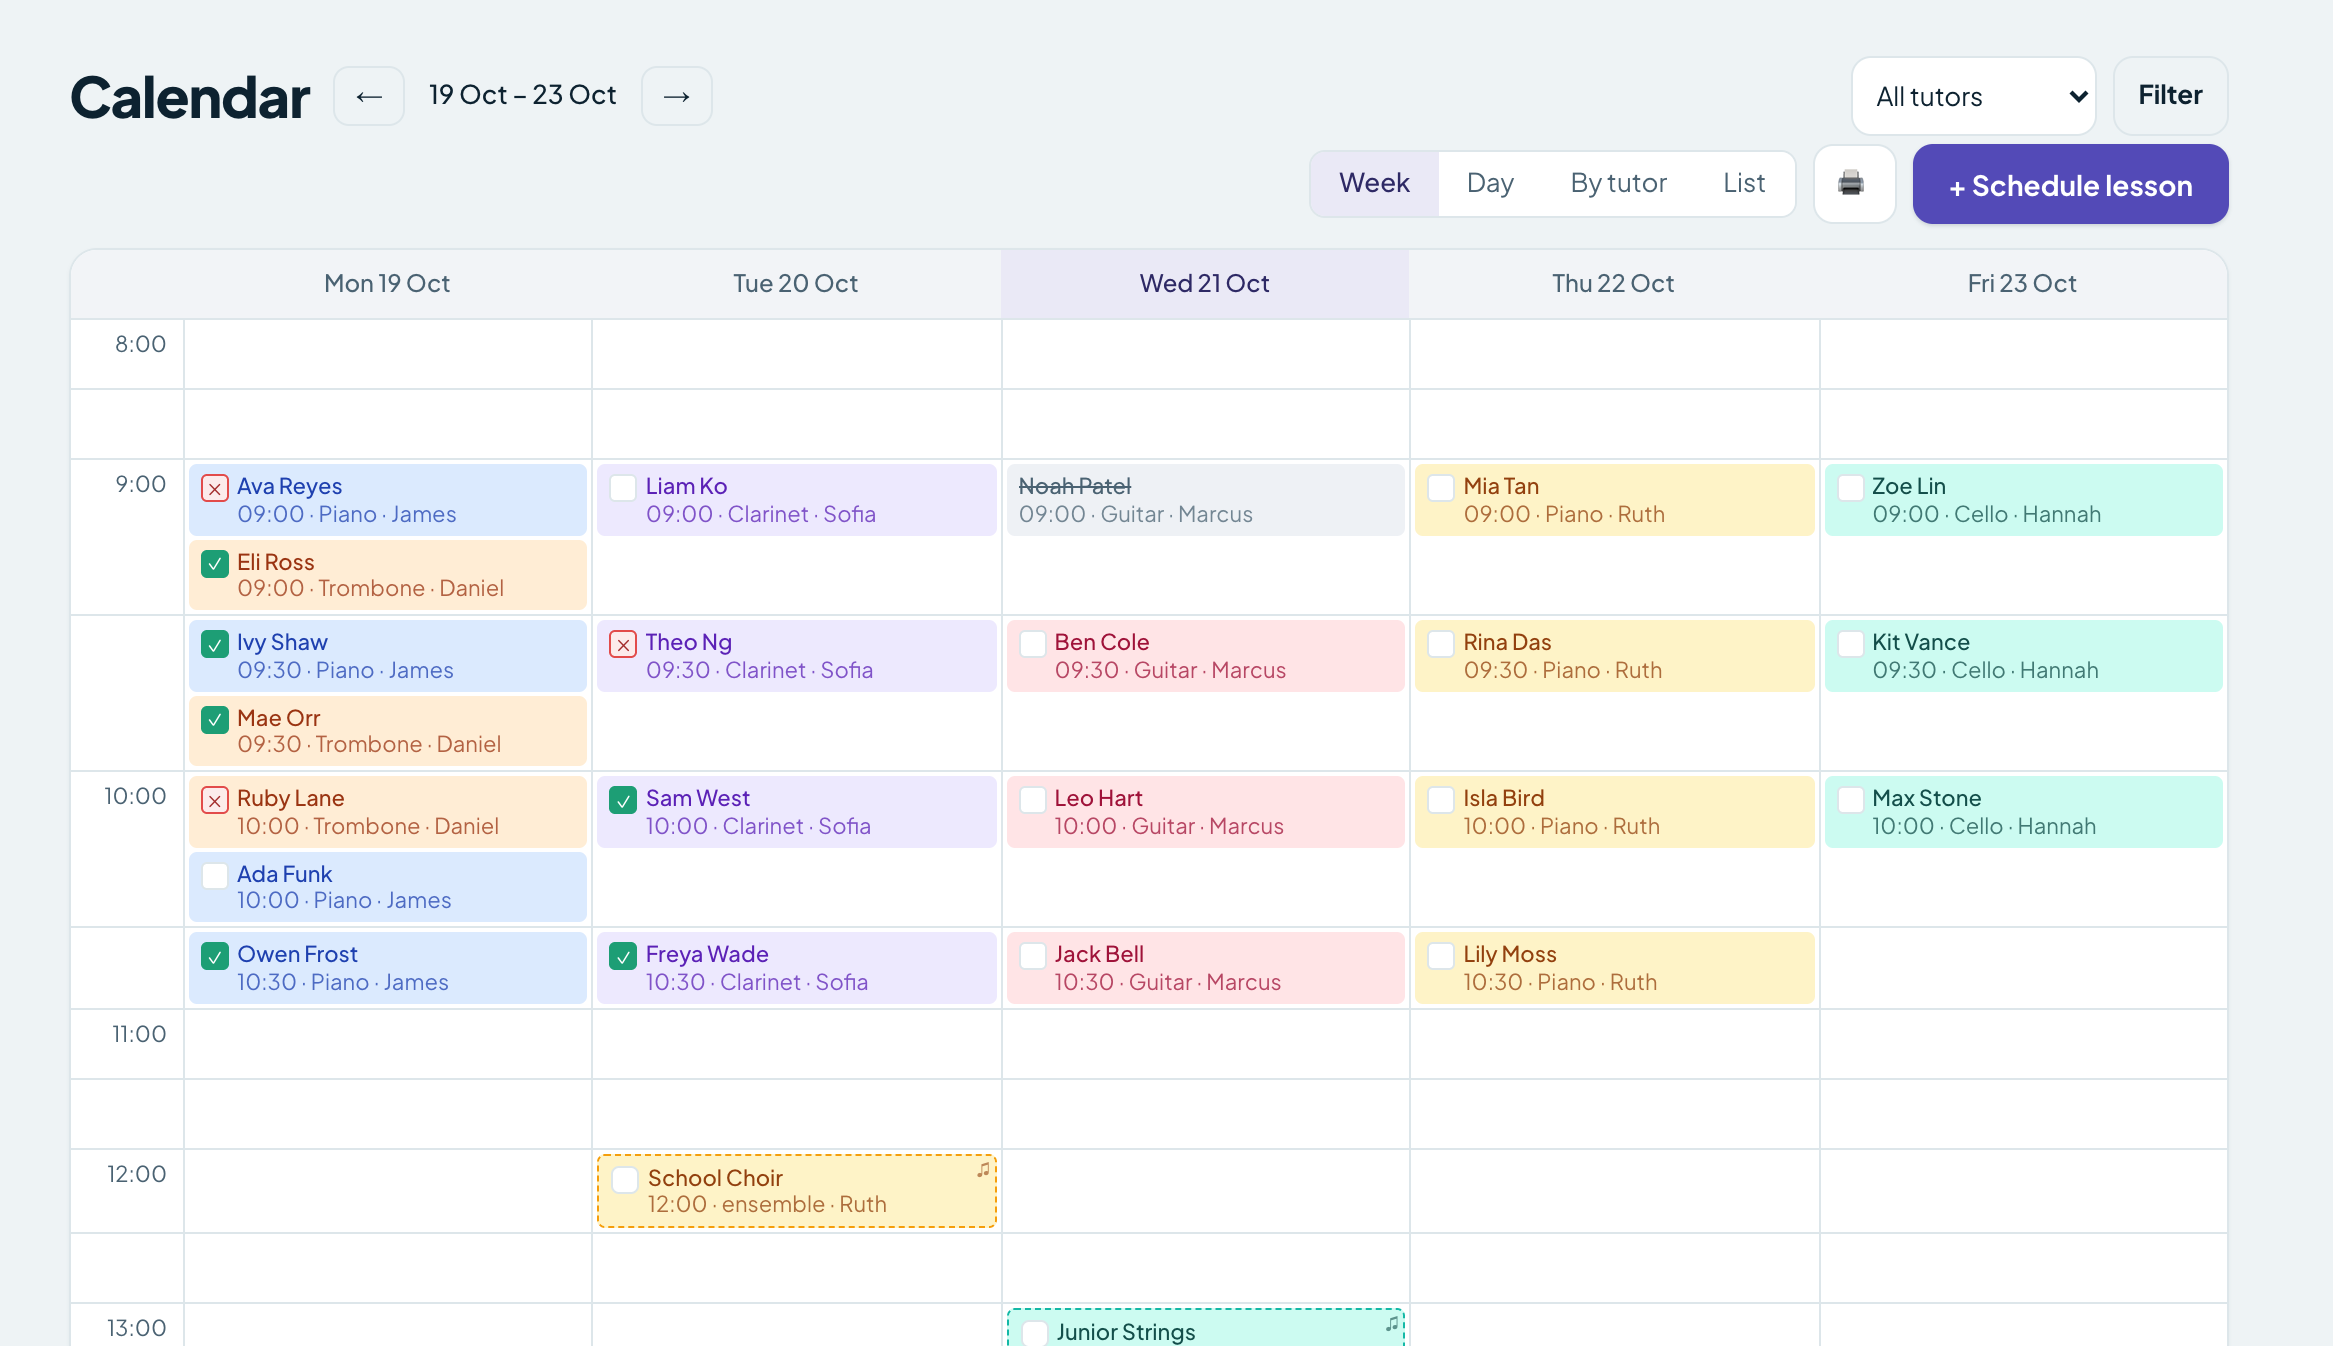Open Jack Bell guitar lesson card
The height and width of the screenshot is (1346, 2333).
[1205, 968]
